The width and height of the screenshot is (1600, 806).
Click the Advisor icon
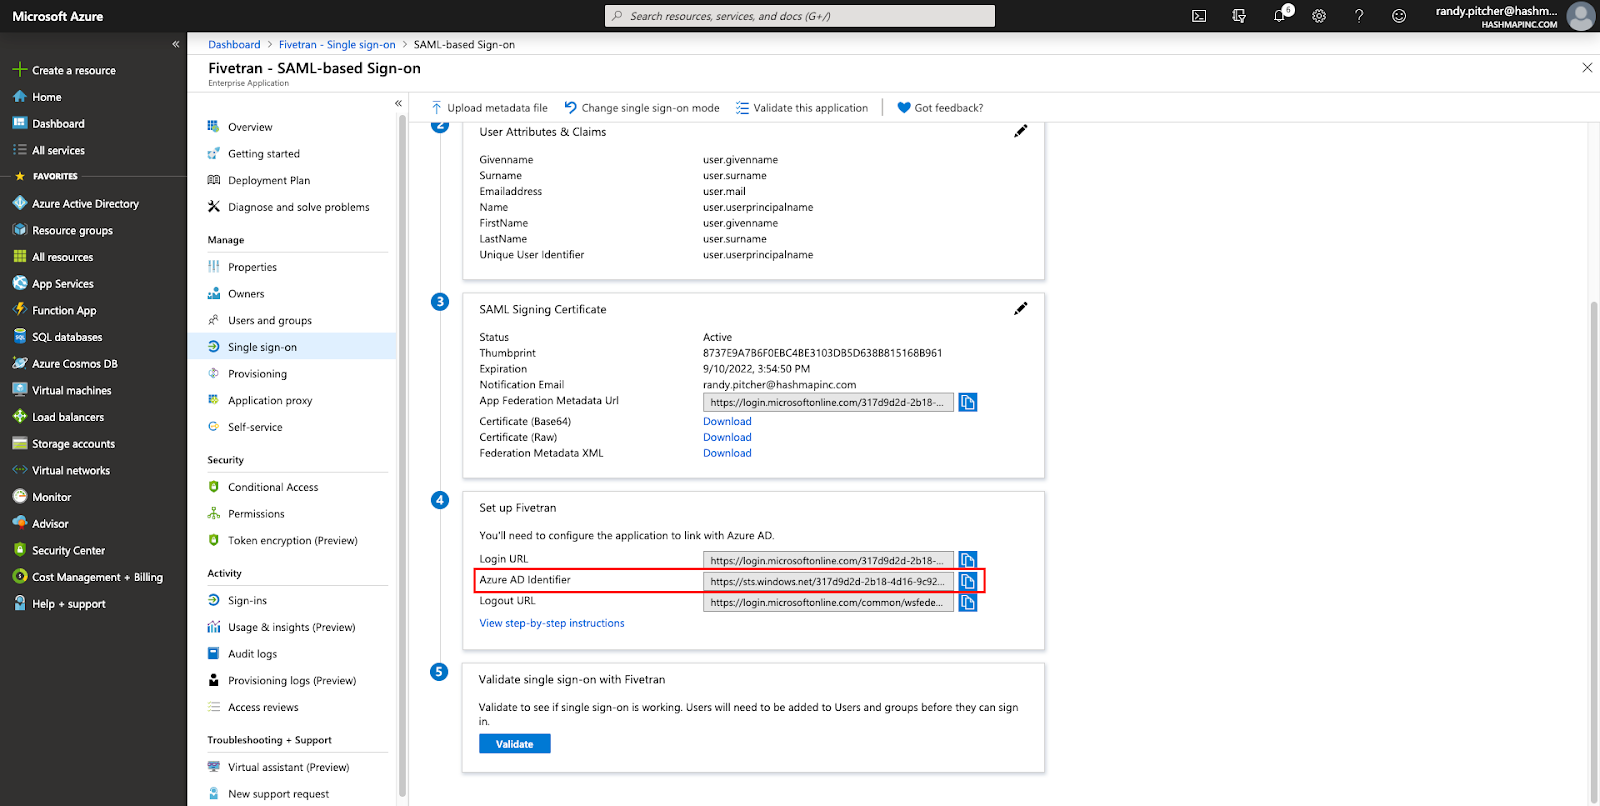coord(19,523)
